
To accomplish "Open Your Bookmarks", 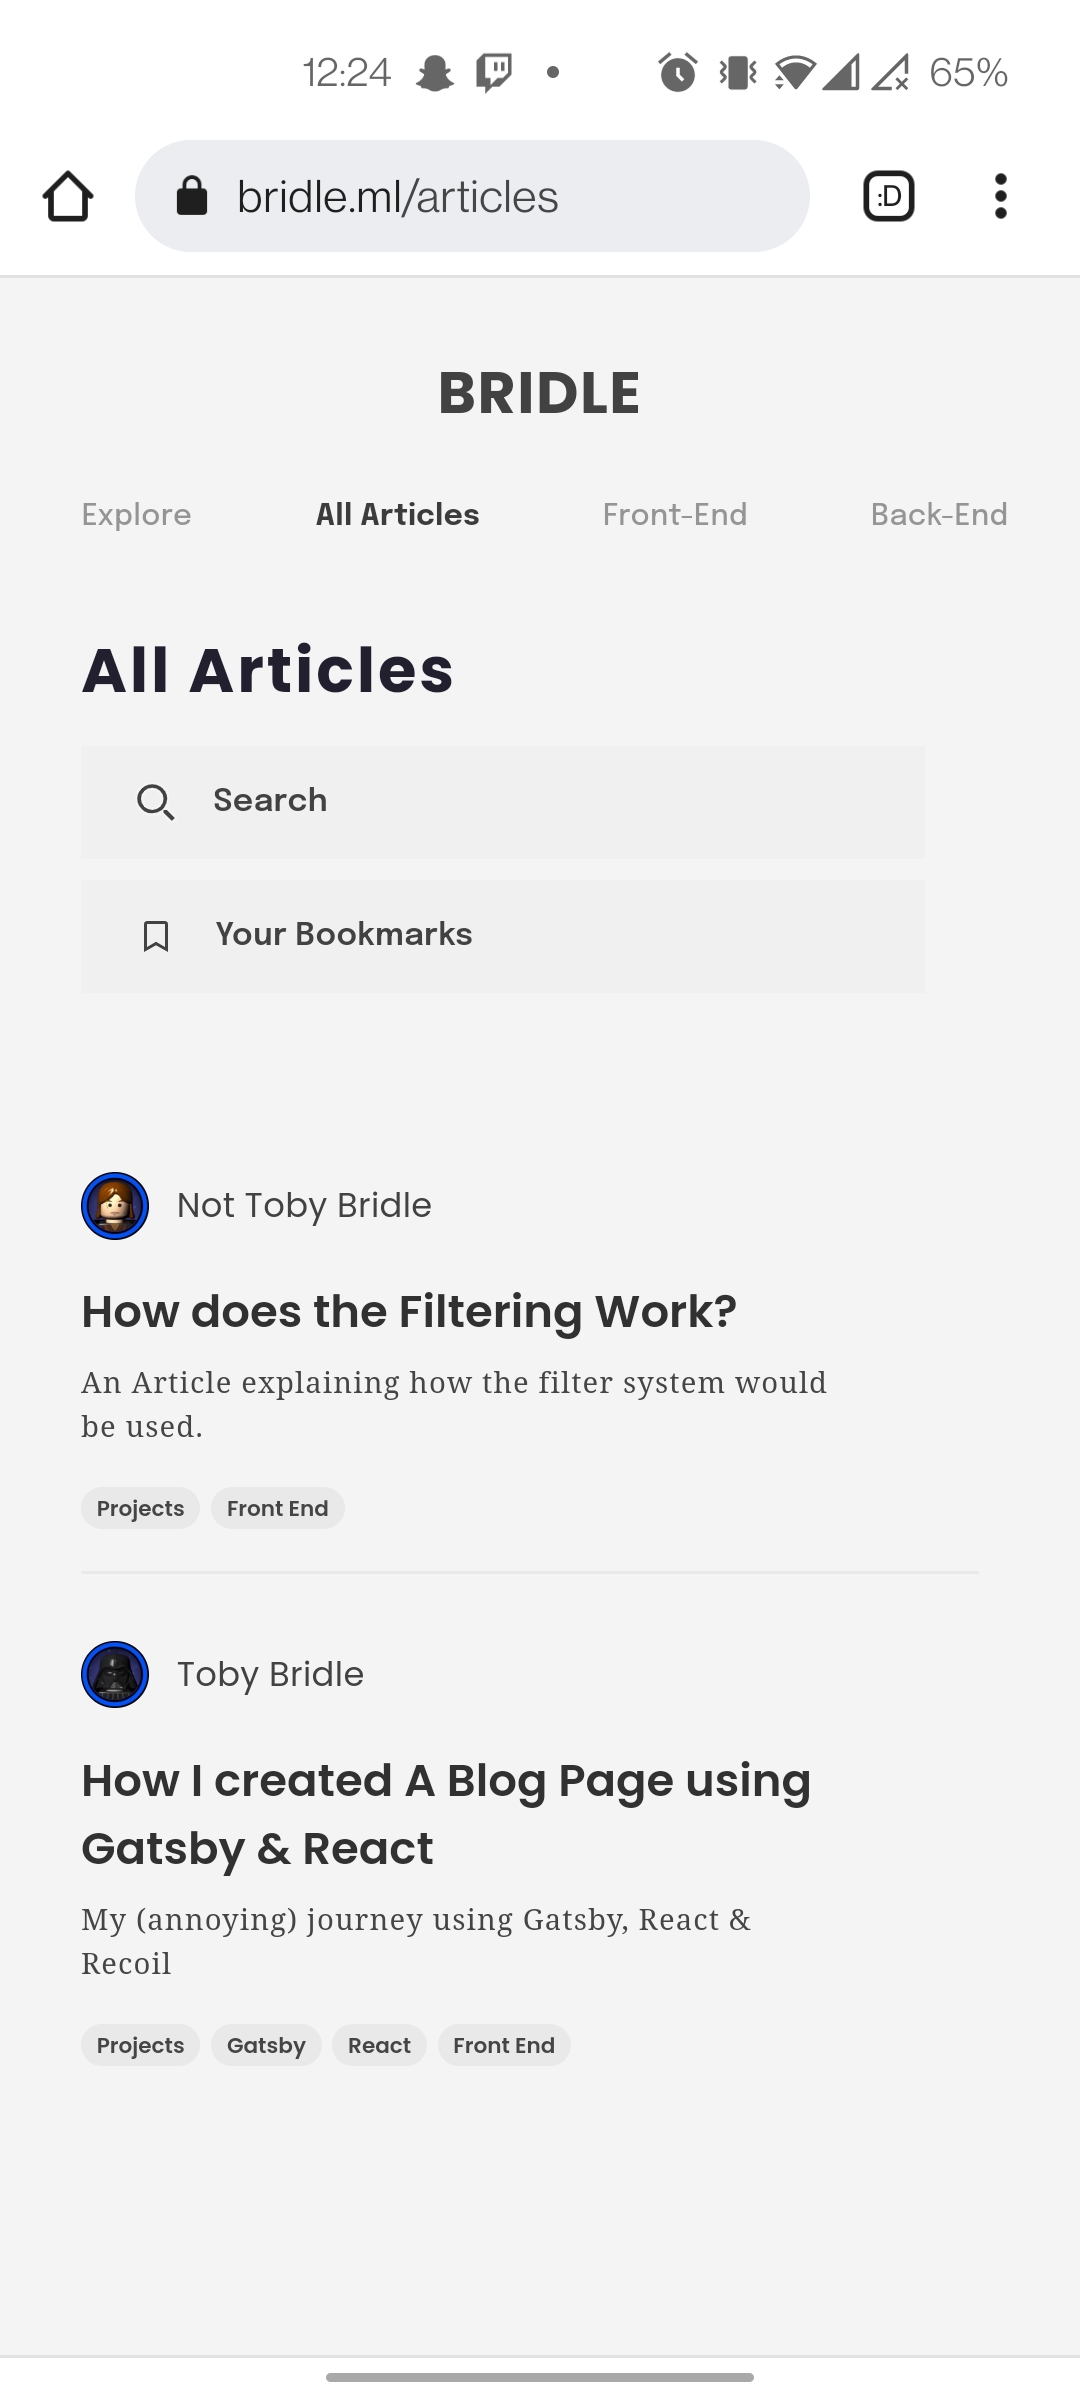I will point(344,933).
